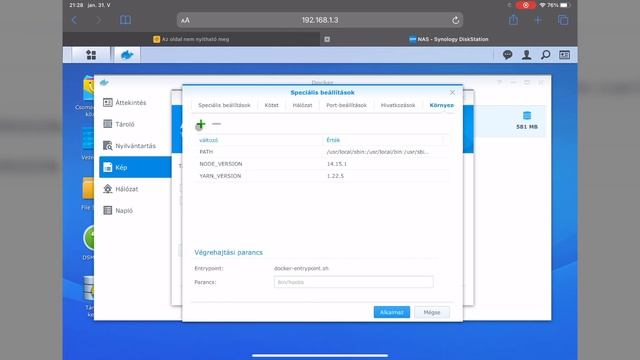Switch to Hálózat tab in dialog
640x360 pixels.
point(302,105)
